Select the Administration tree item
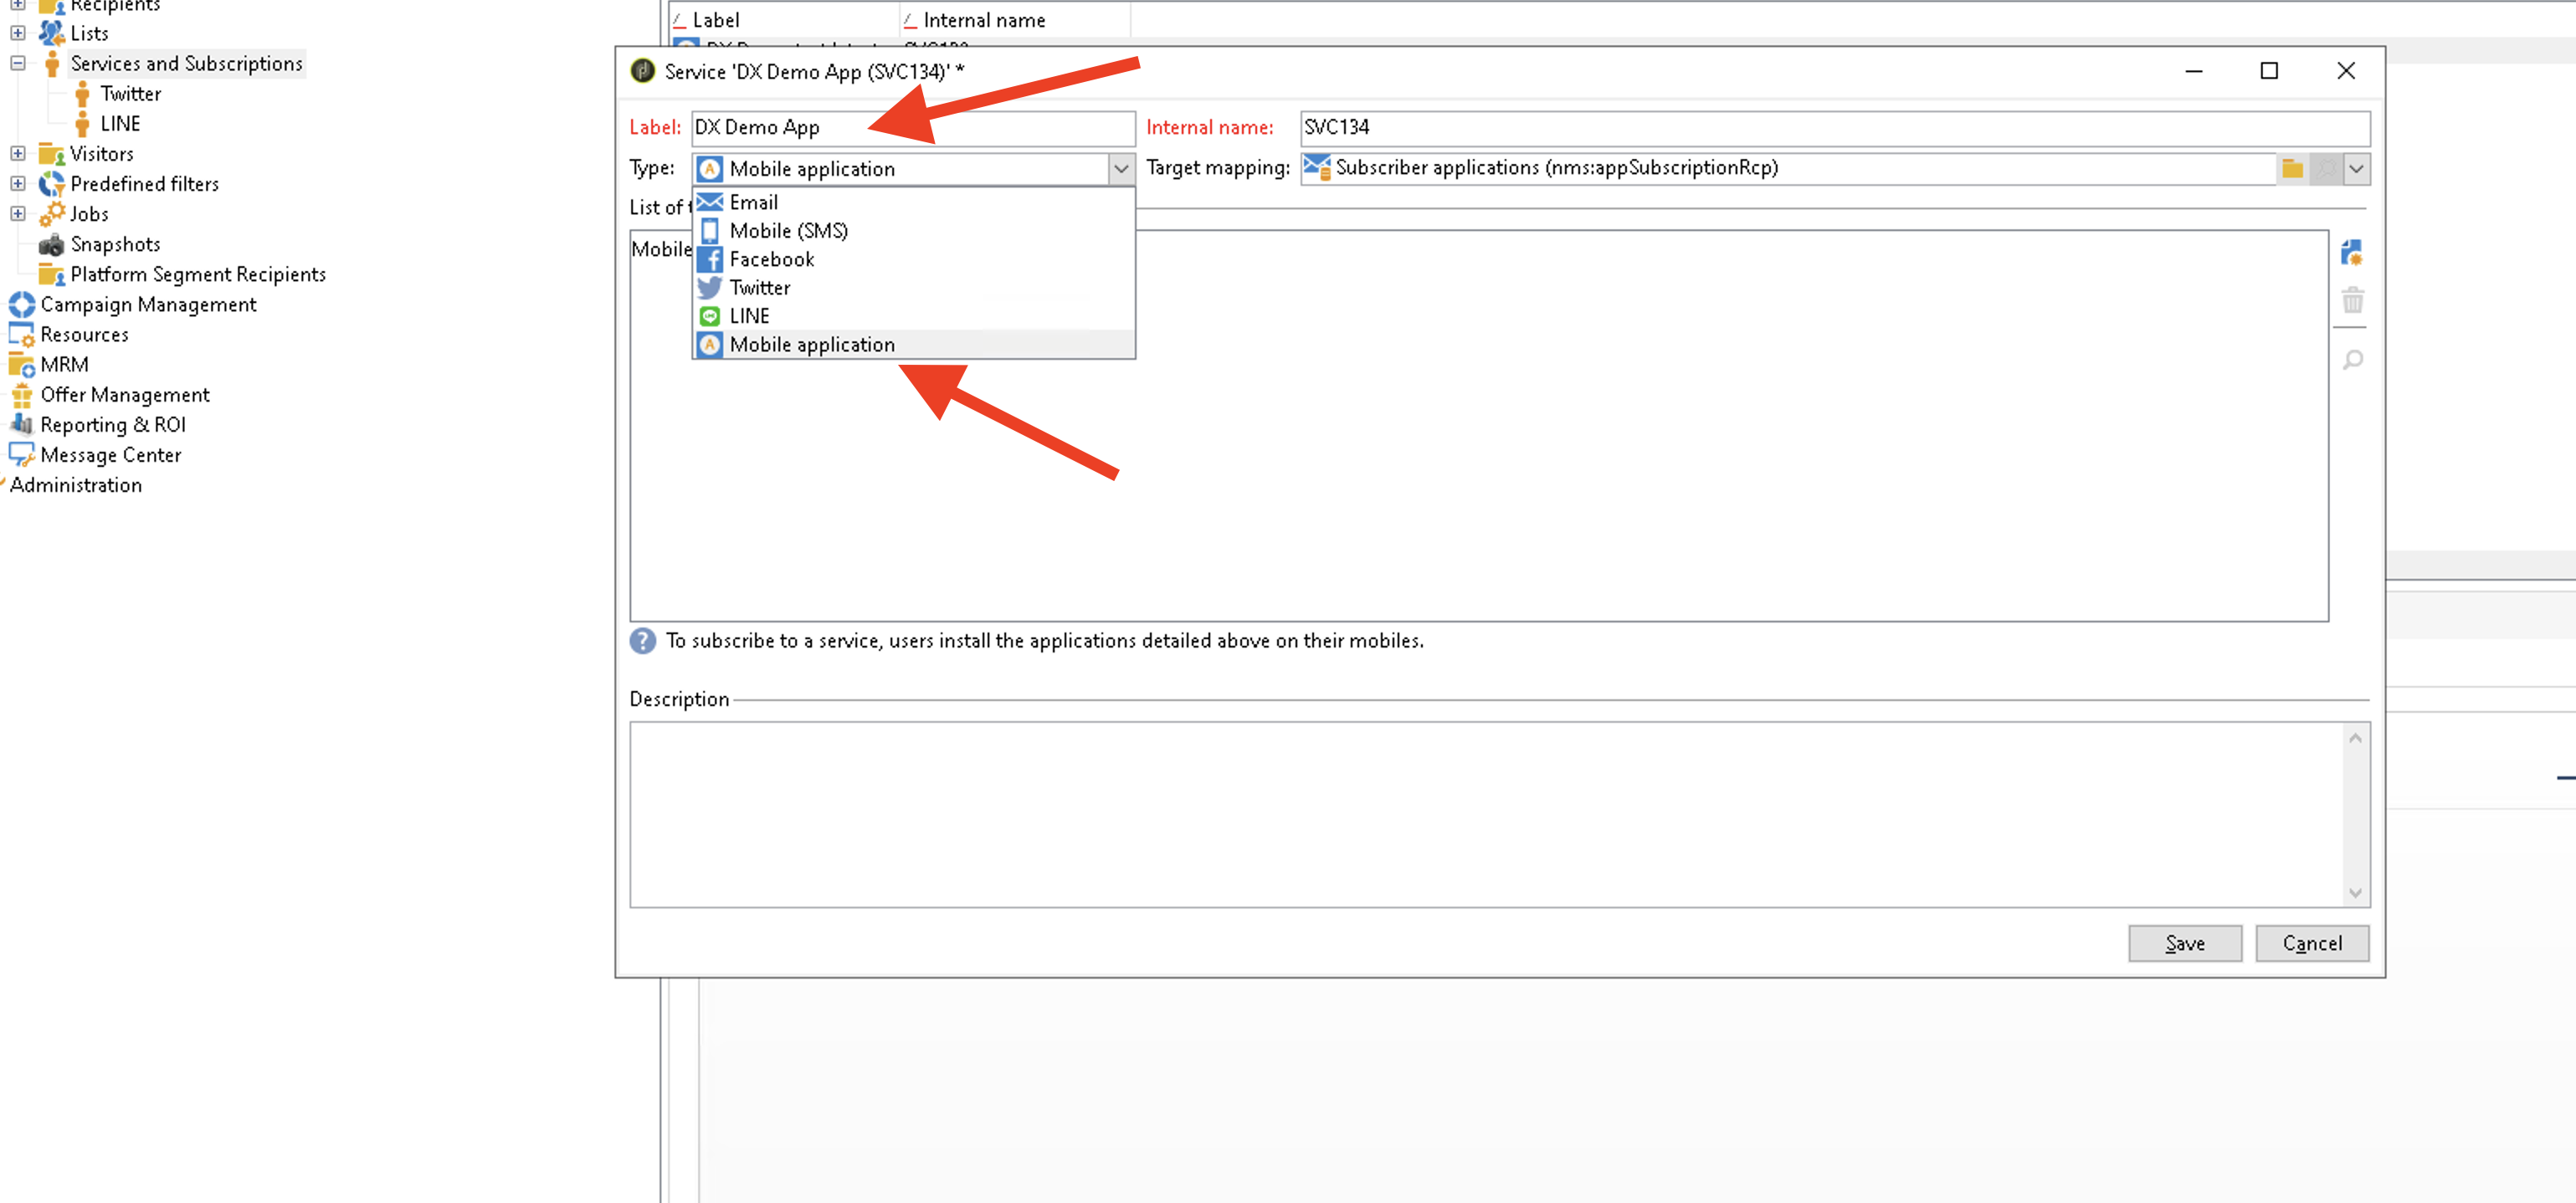Viewport: 2576px width, 1203px height. tap(76, 485)
